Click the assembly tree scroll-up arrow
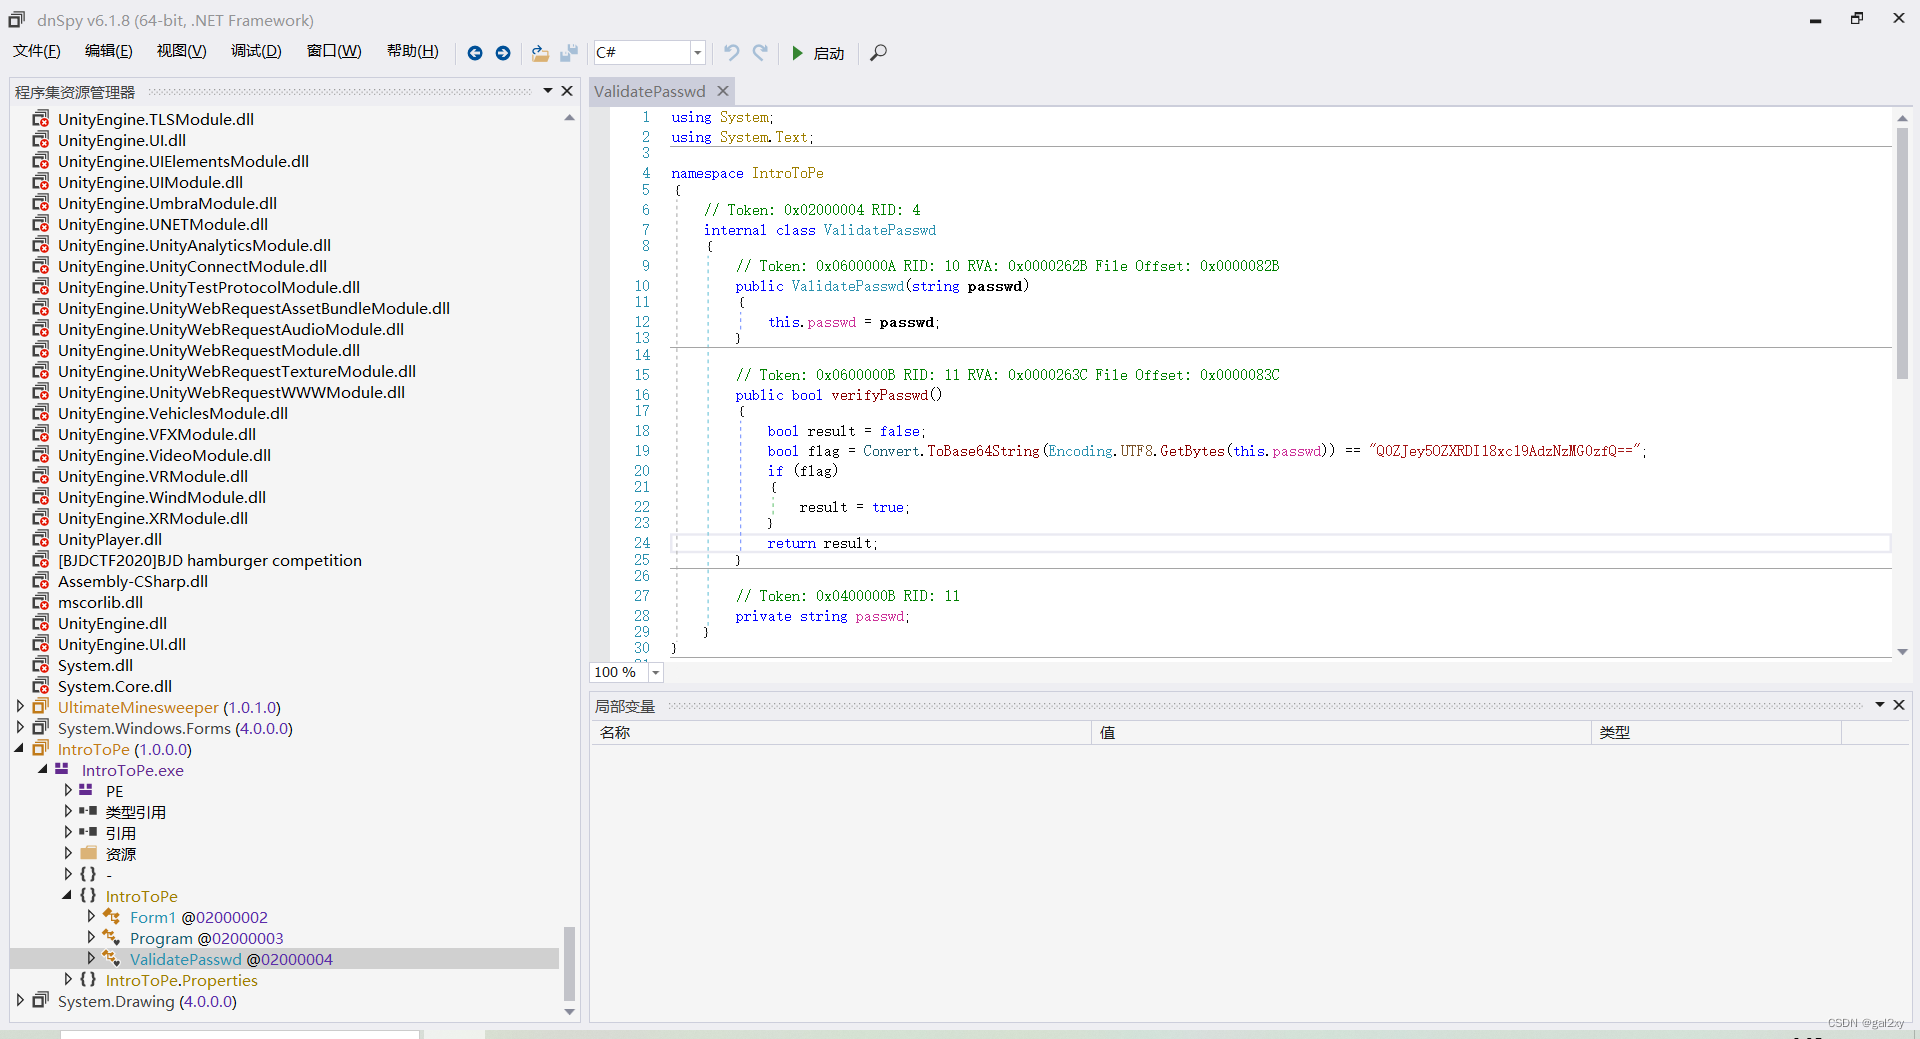Viewport: 1920px width, 1039px height. click(x=569, y=118)
